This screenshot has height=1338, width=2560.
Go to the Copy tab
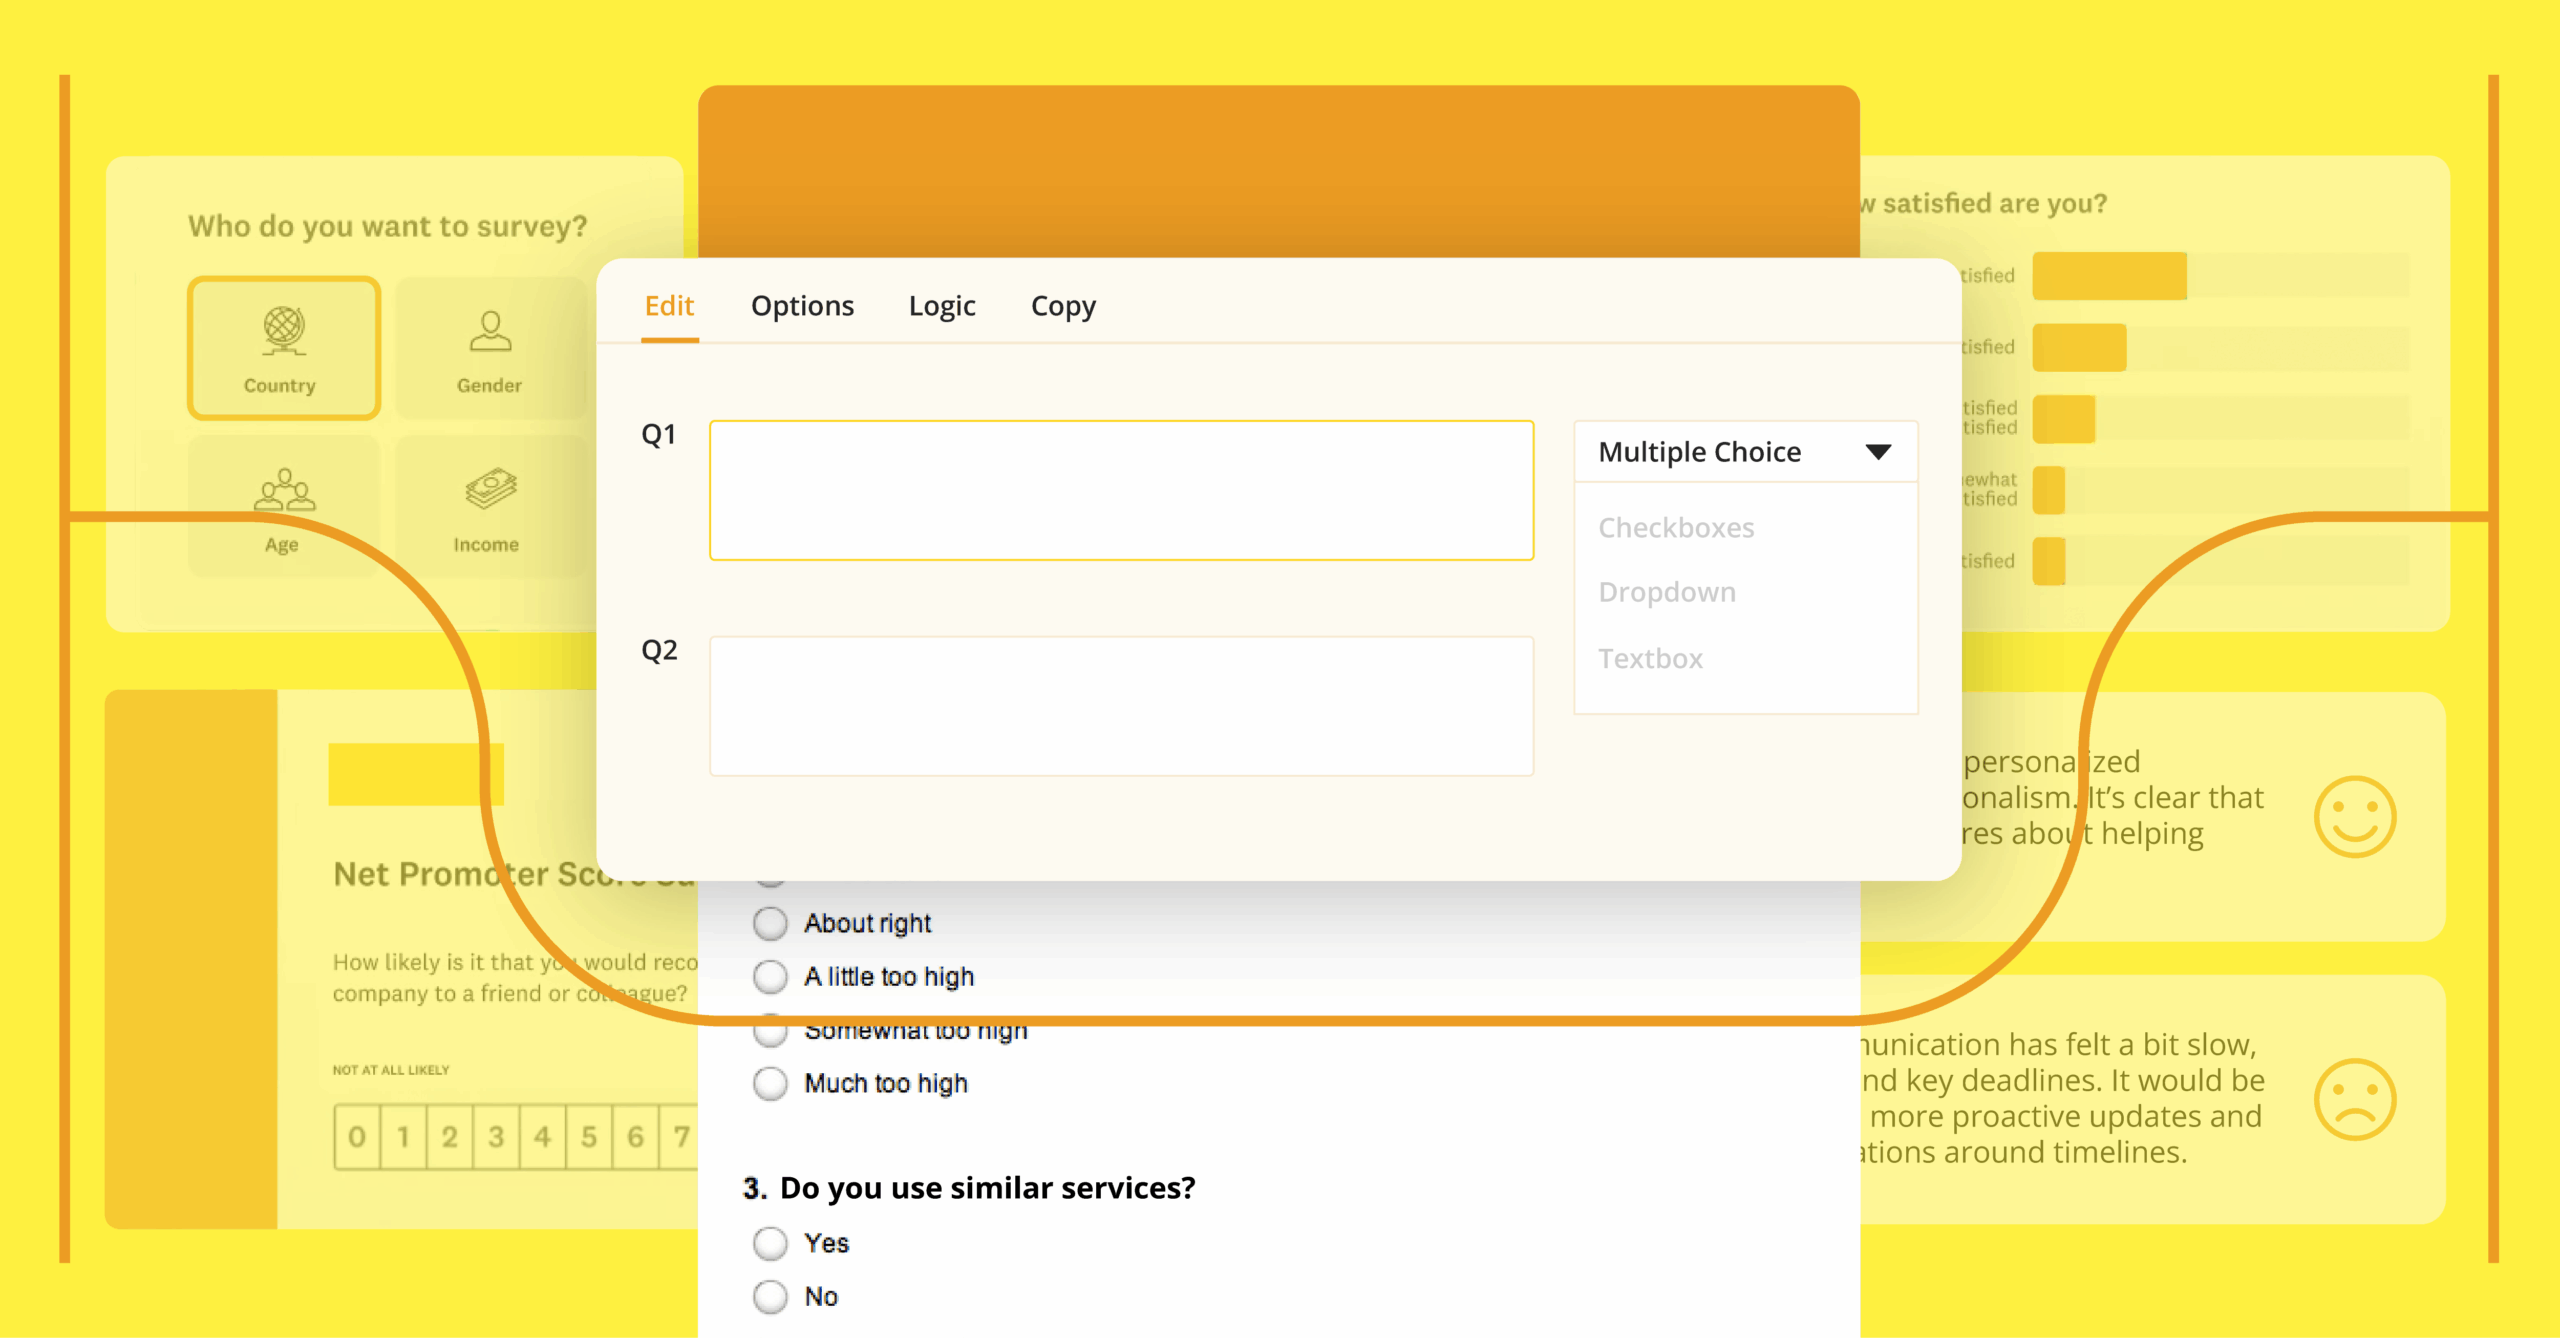point(1063,306)
